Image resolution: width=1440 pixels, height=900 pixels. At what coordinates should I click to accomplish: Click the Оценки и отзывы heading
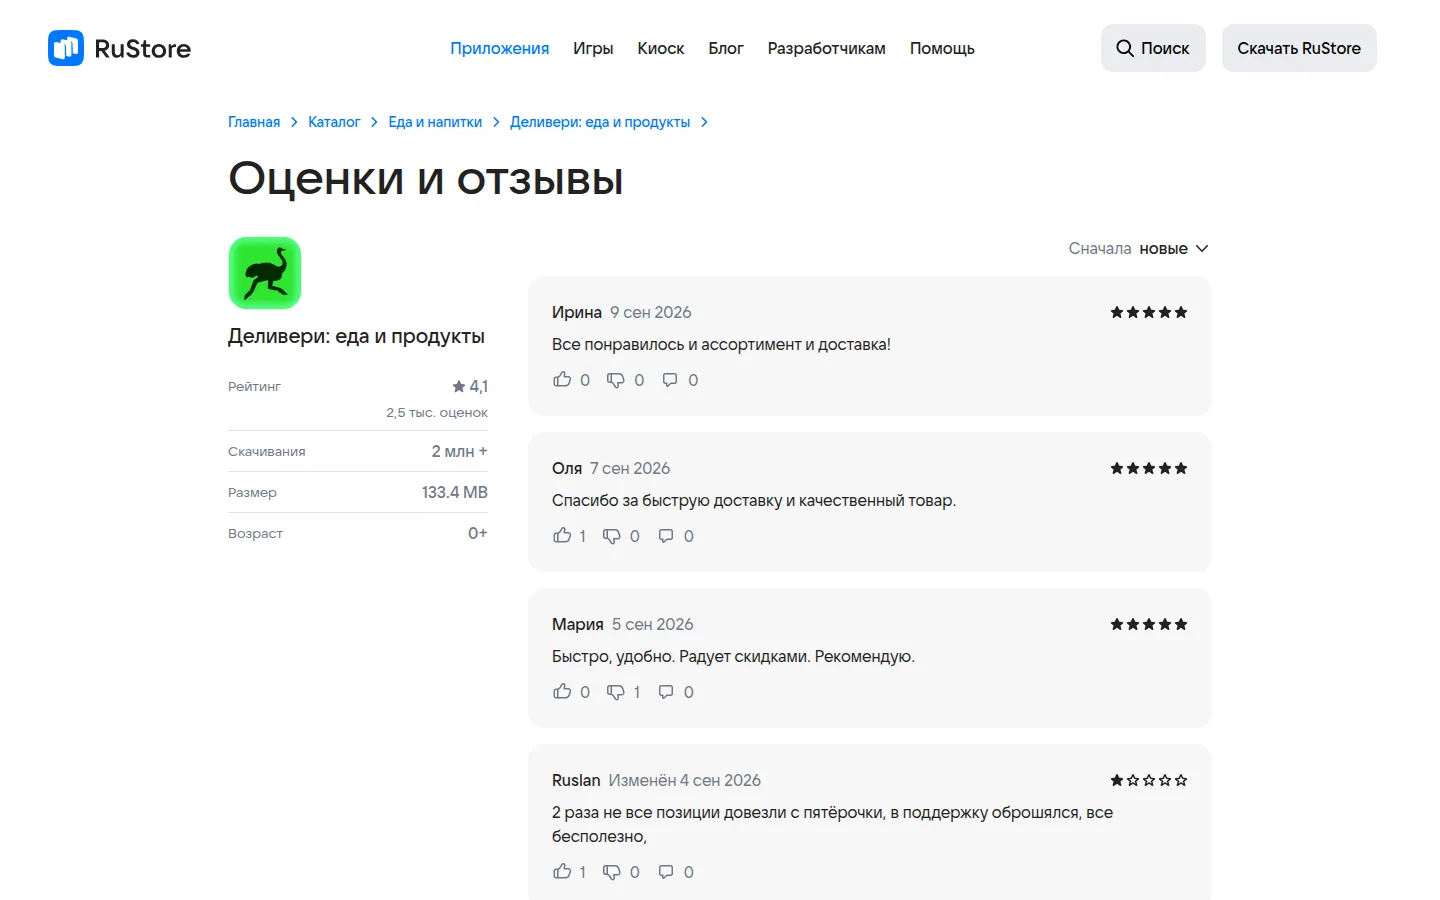(x=426, y=179)
